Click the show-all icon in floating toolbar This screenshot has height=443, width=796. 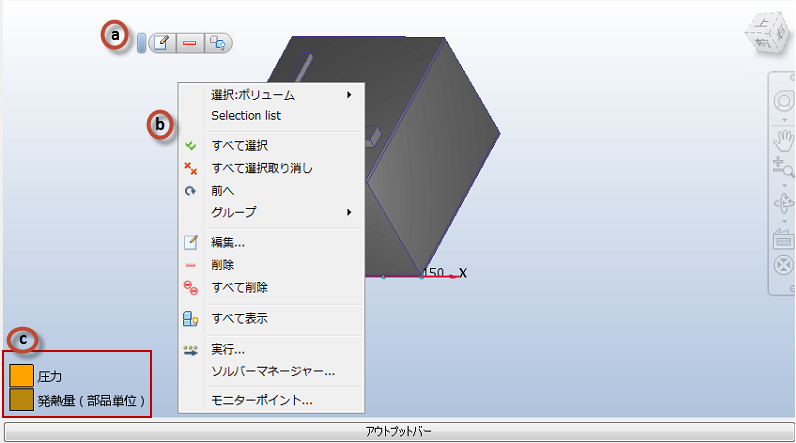pyautogui.click(x=218, y=43)
